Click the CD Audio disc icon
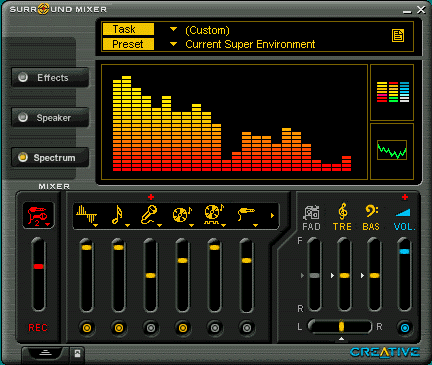 coord(182,214)
